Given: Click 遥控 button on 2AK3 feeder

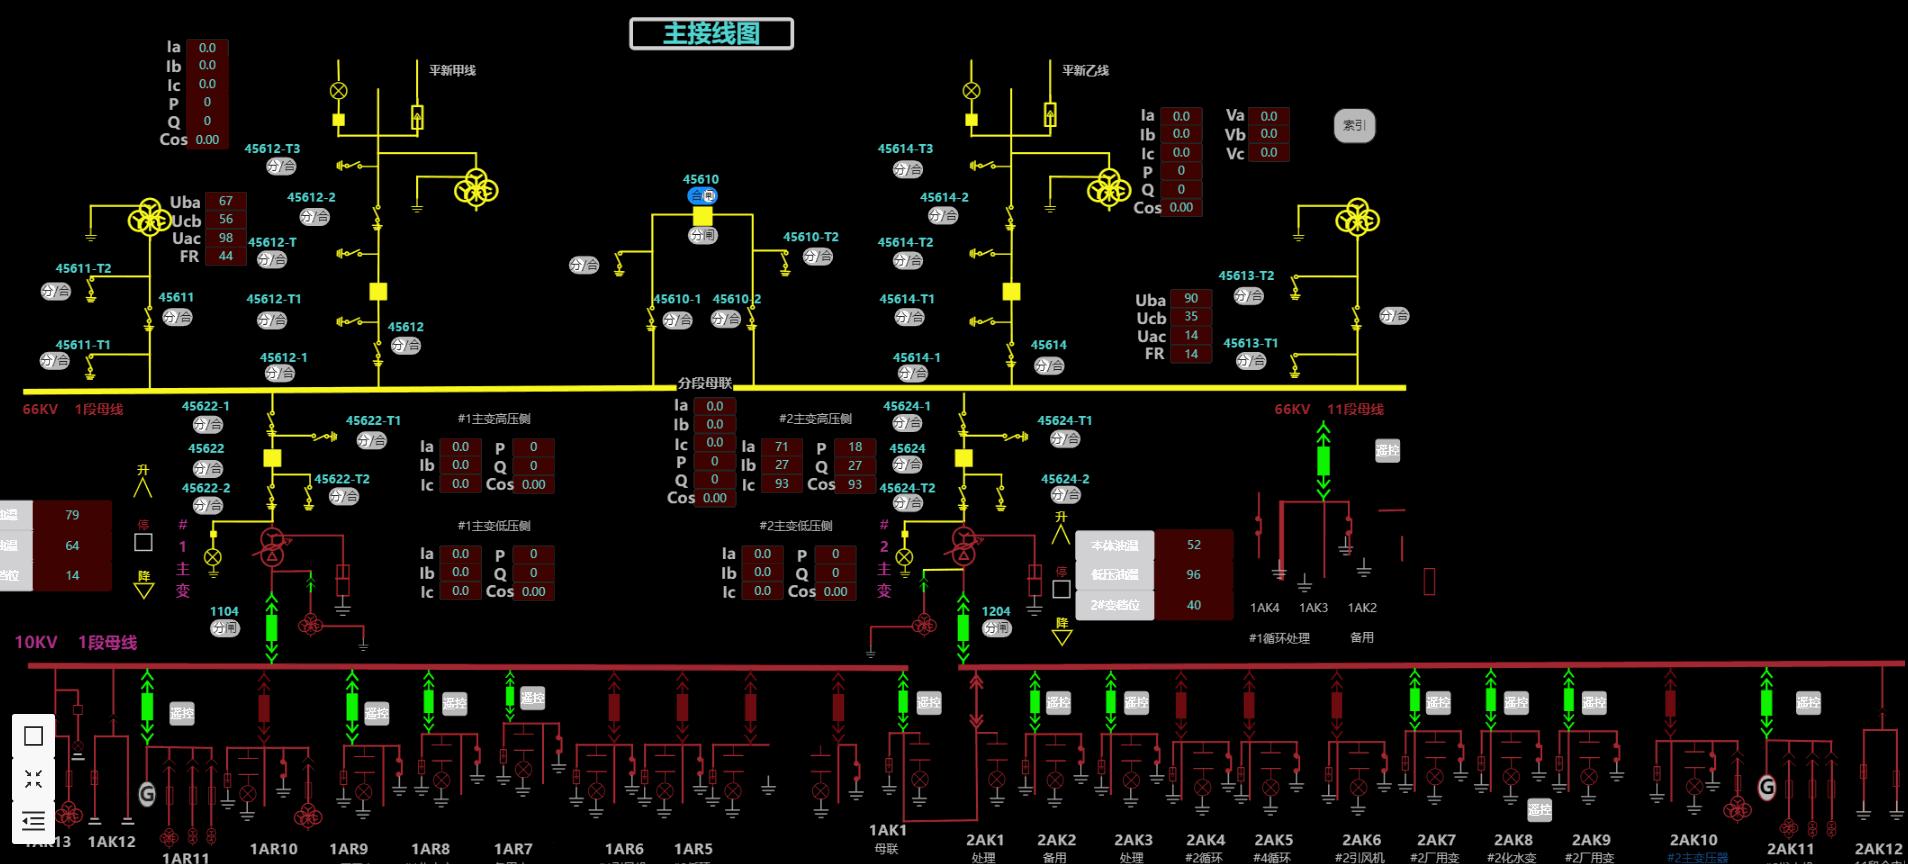Looking at the screenshot, I should click(1137, 703).
